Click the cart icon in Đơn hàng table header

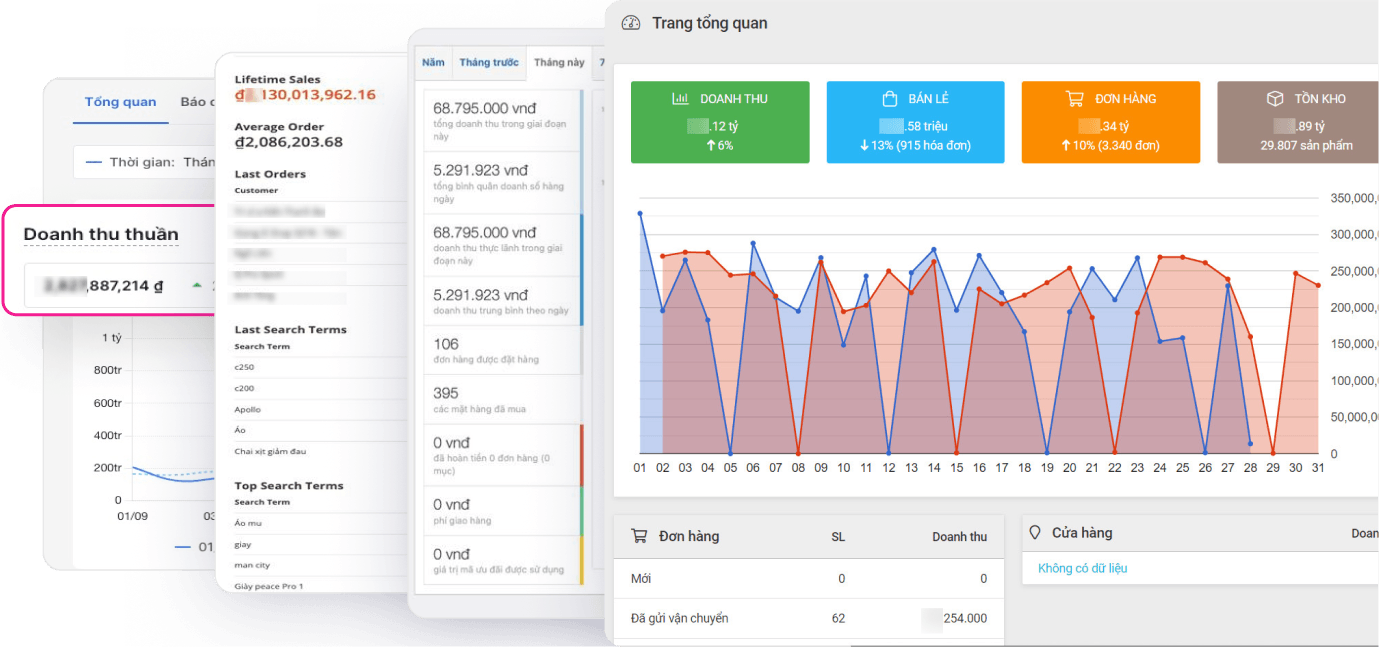[638, 536]
